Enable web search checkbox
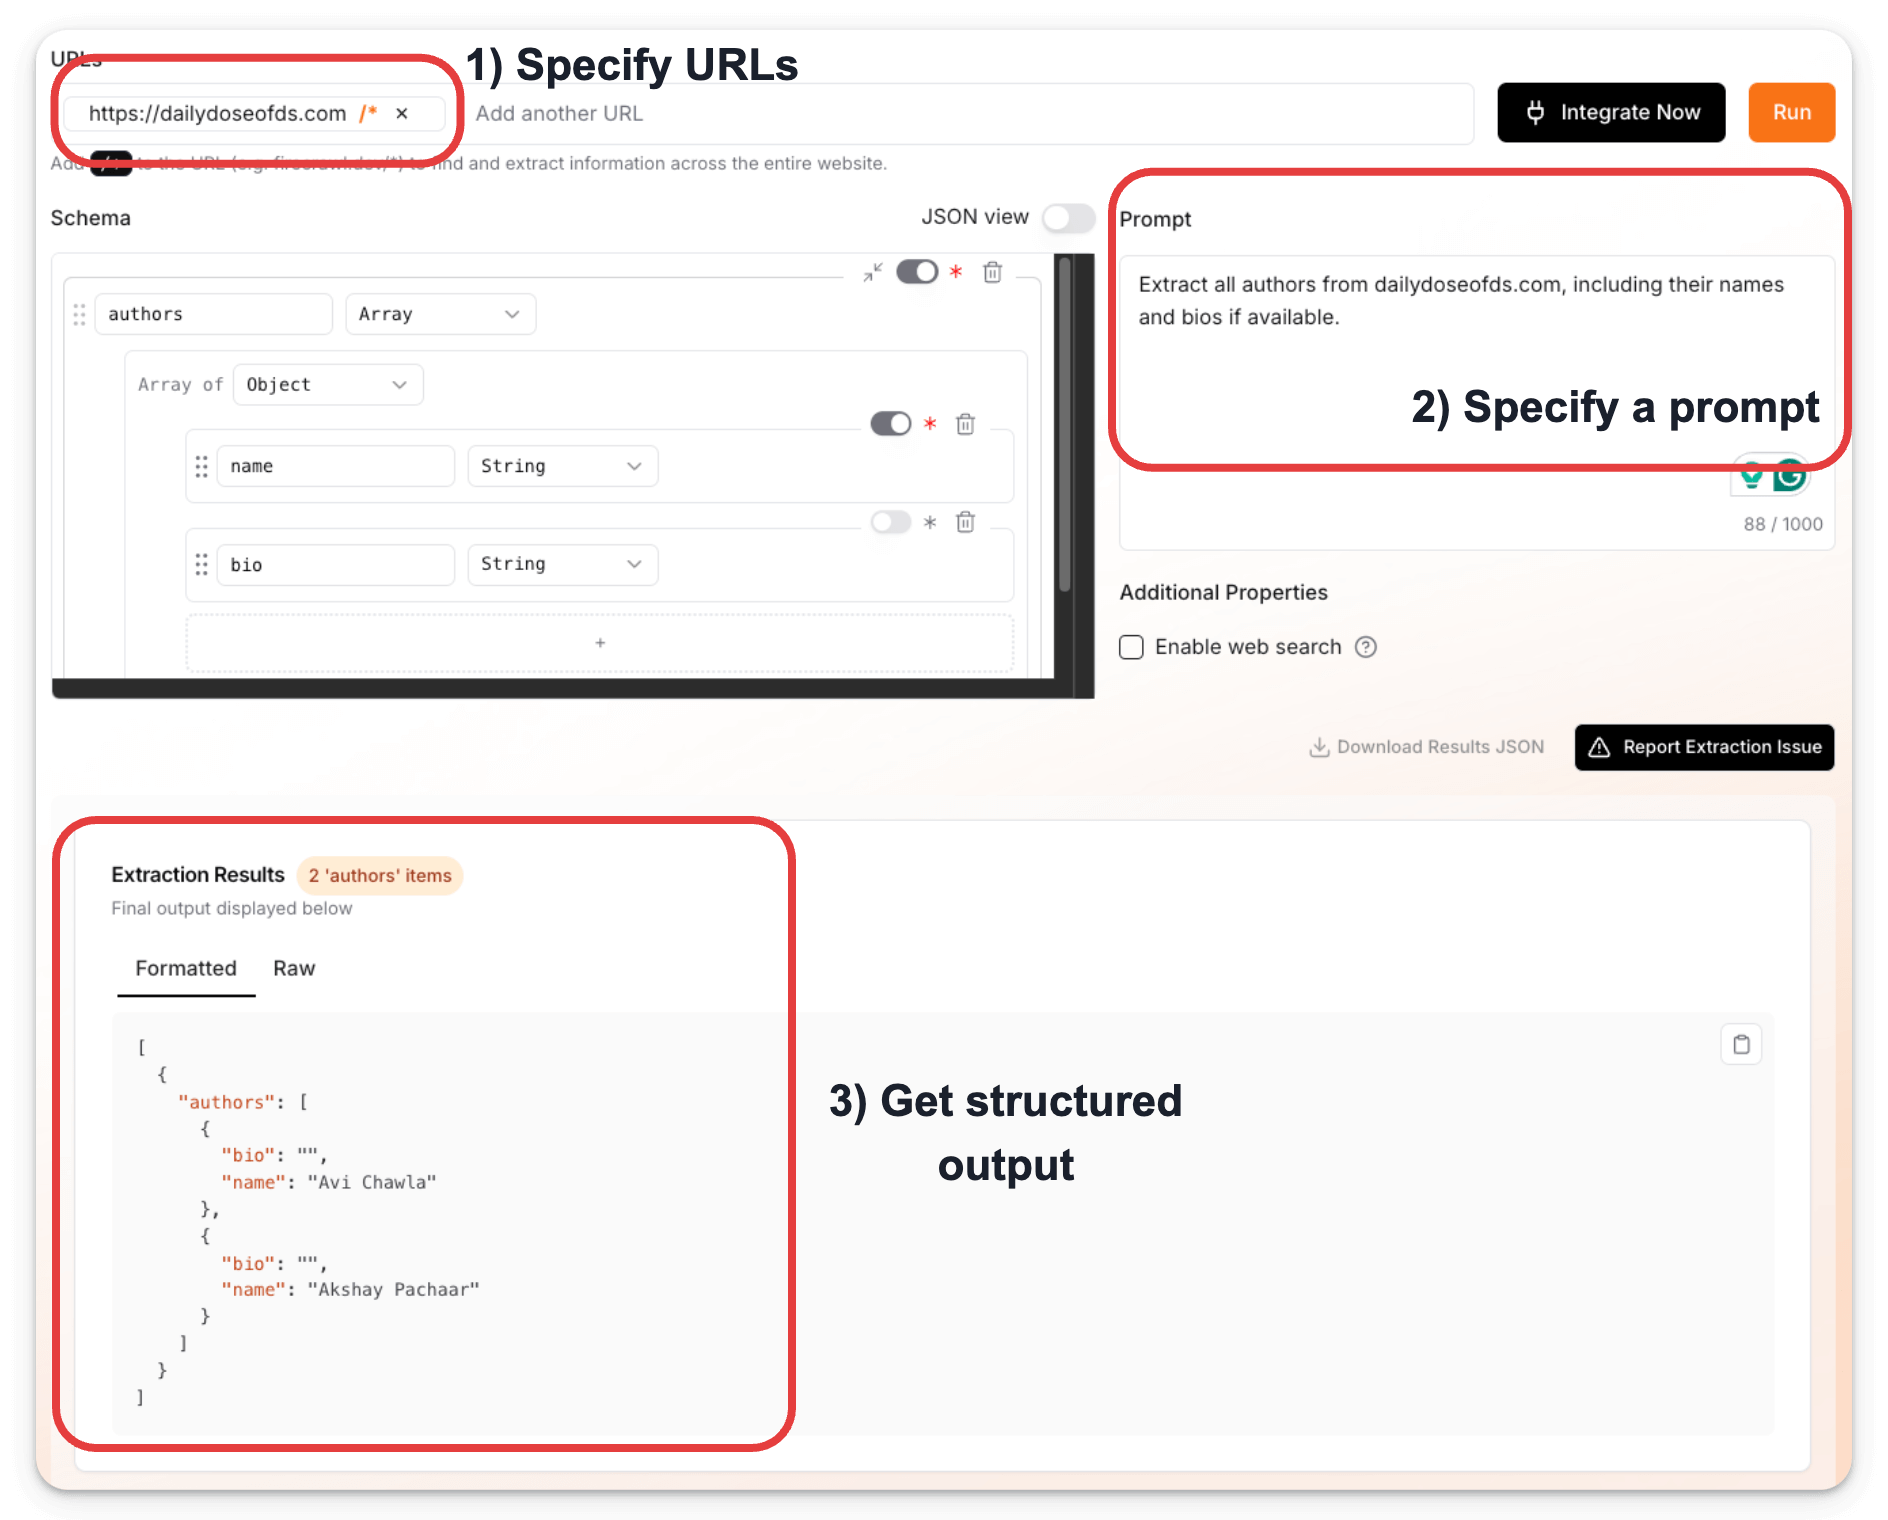 1131,647
